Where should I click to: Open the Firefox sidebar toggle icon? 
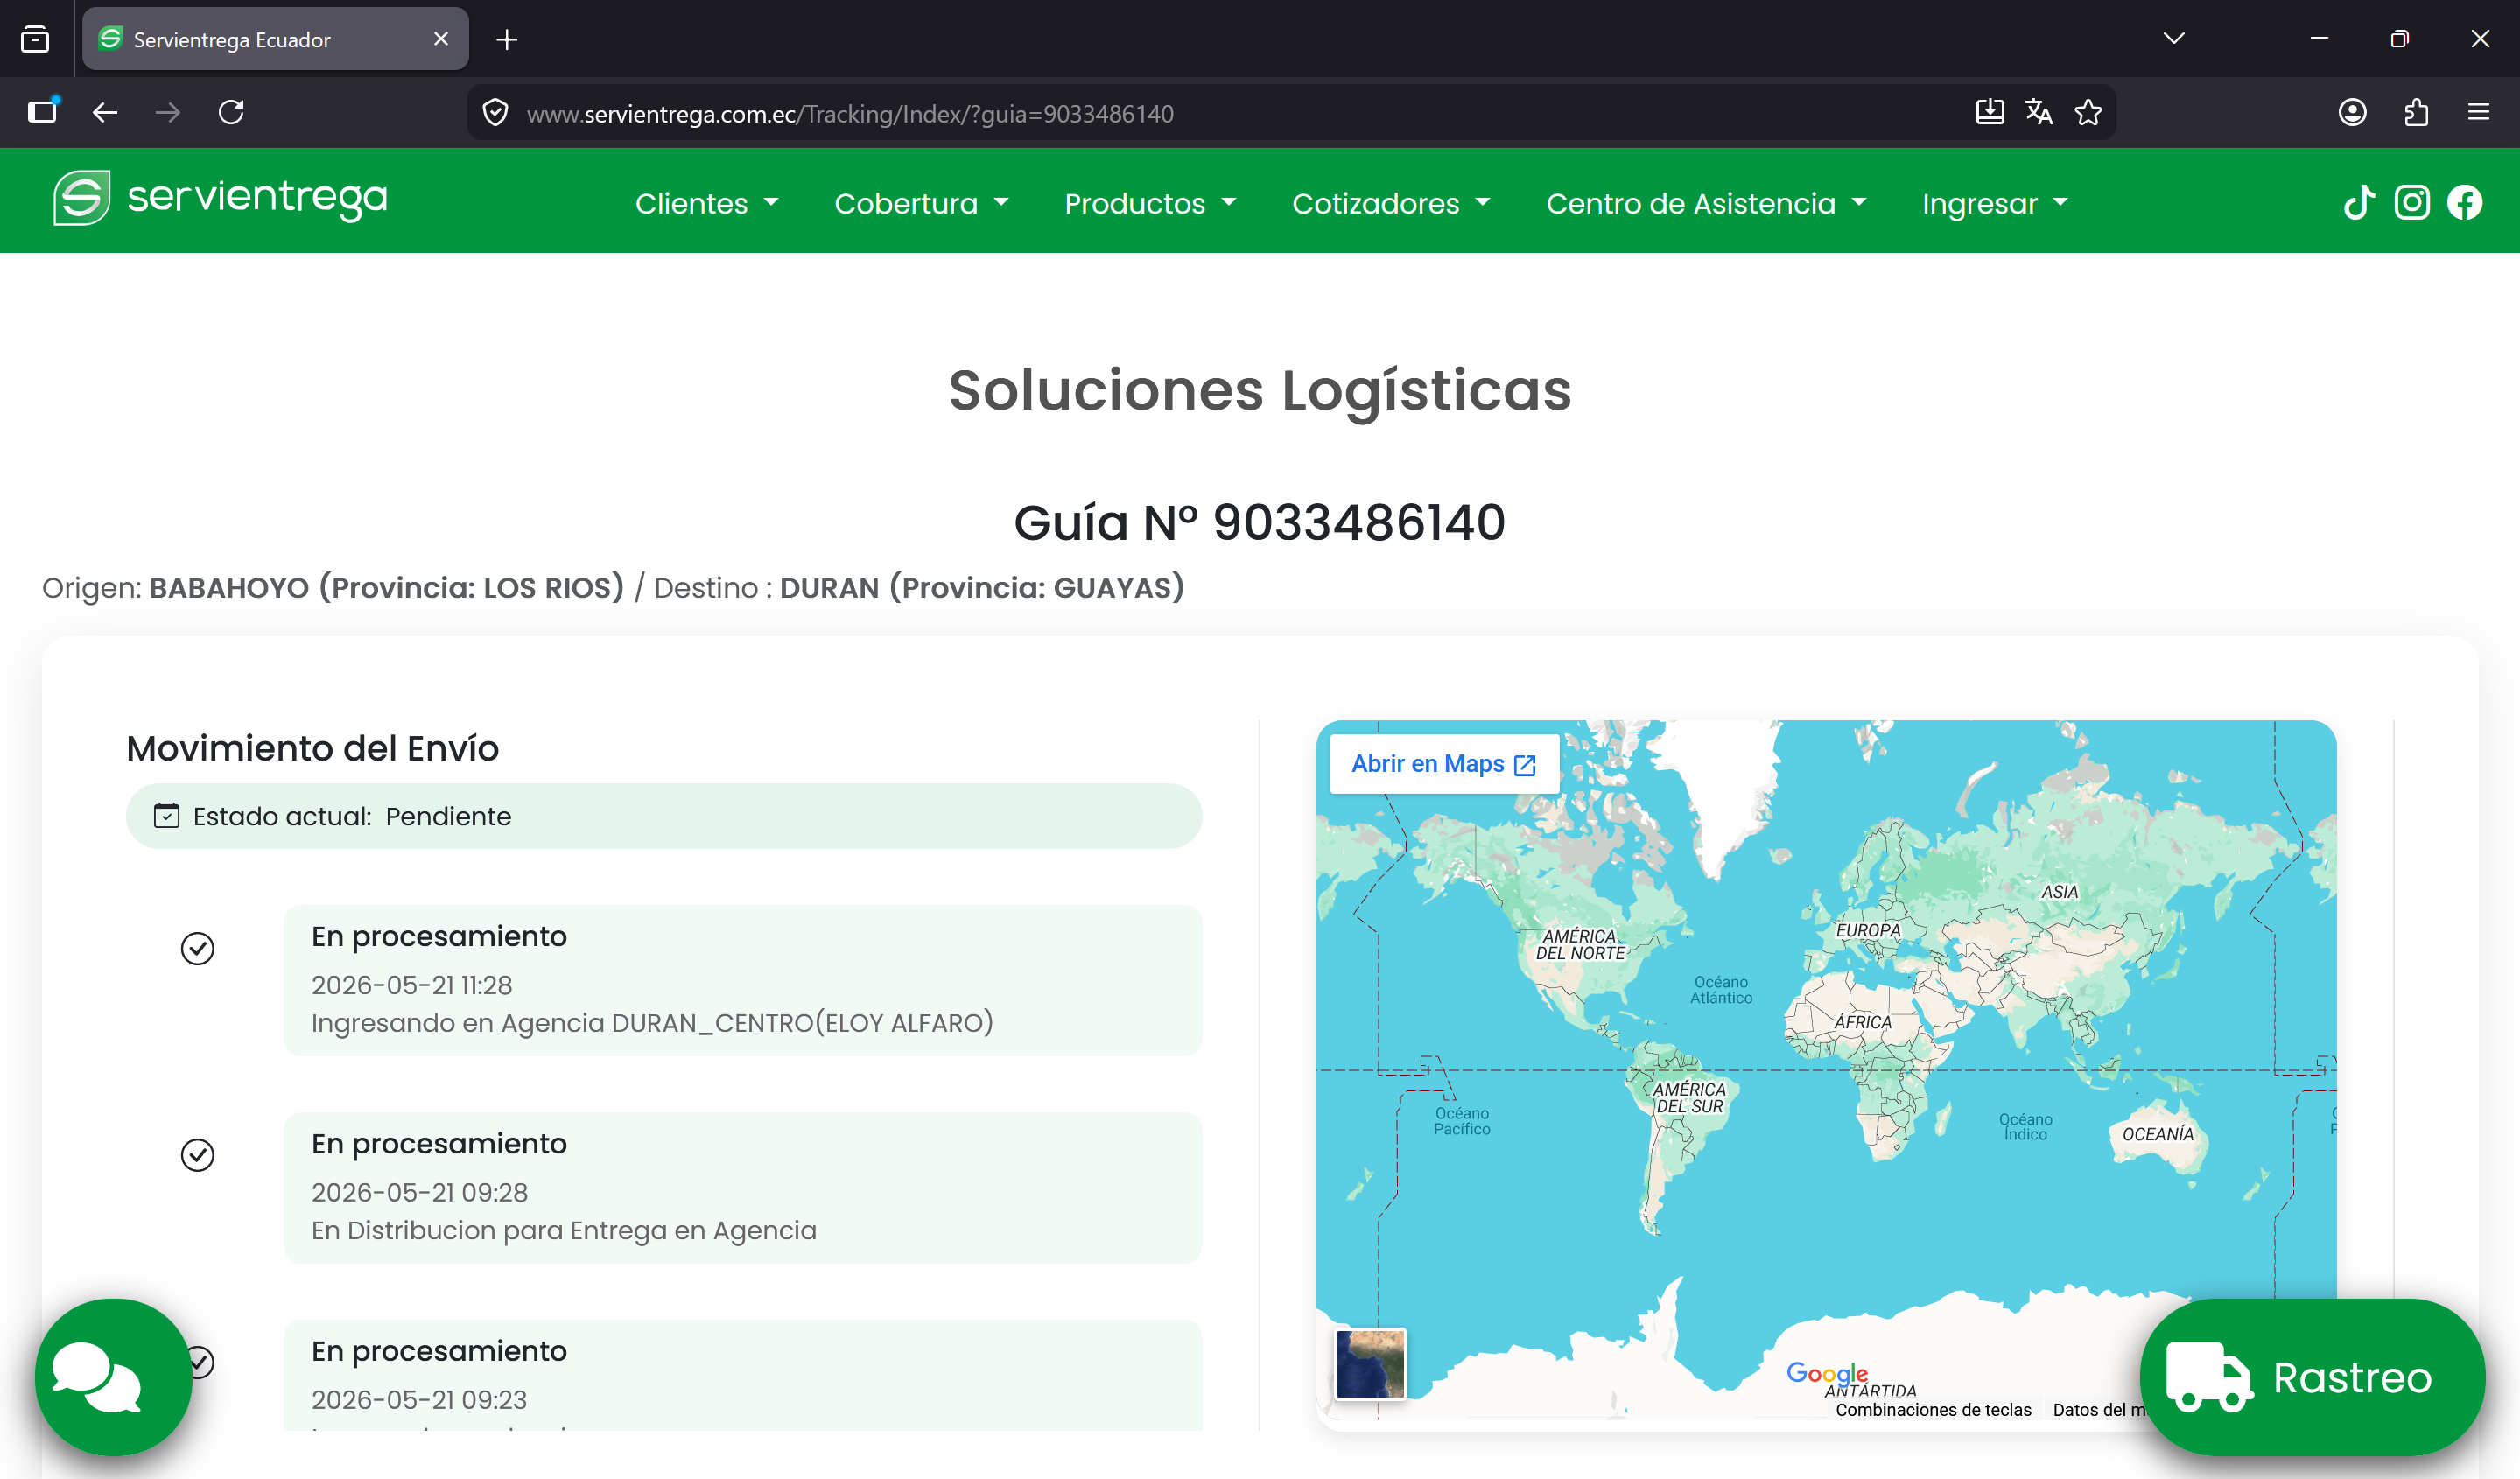[x=42, y=112]
